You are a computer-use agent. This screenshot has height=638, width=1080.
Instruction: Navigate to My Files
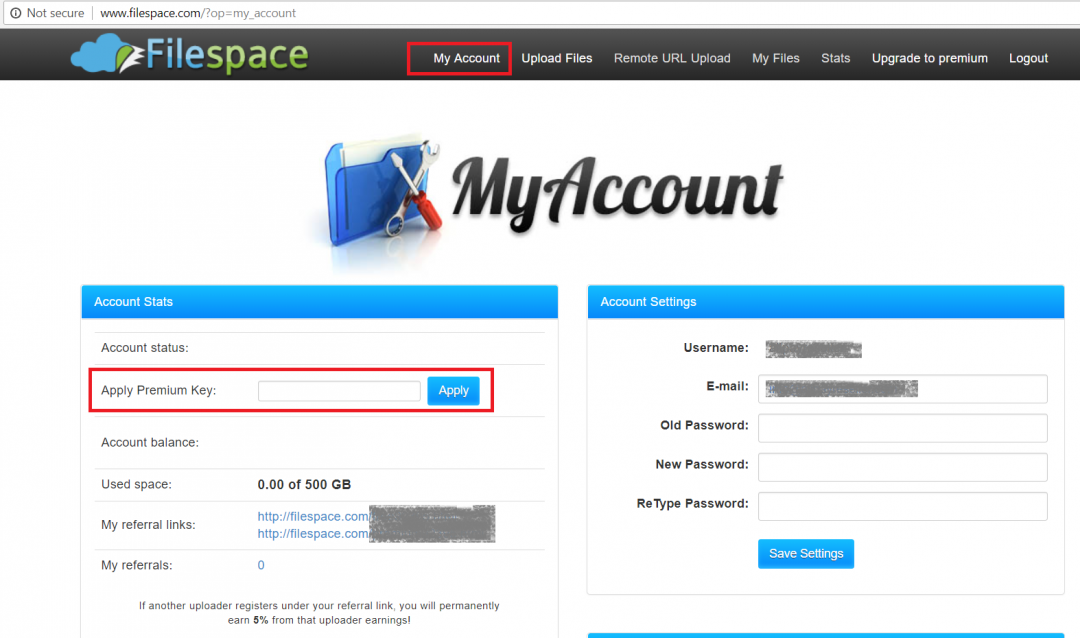point(776,58)
